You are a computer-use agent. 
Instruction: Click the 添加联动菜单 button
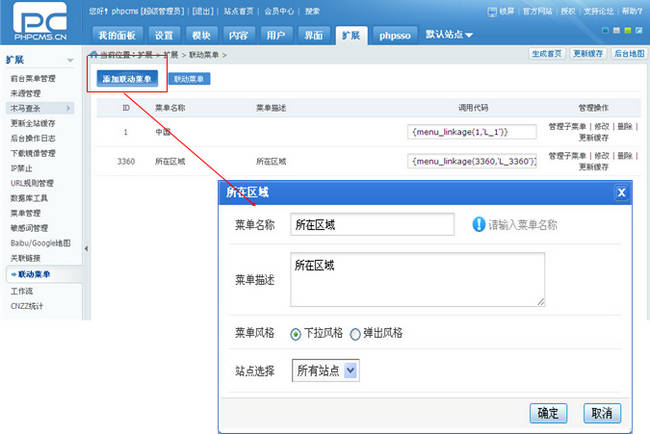pos(127,77)
